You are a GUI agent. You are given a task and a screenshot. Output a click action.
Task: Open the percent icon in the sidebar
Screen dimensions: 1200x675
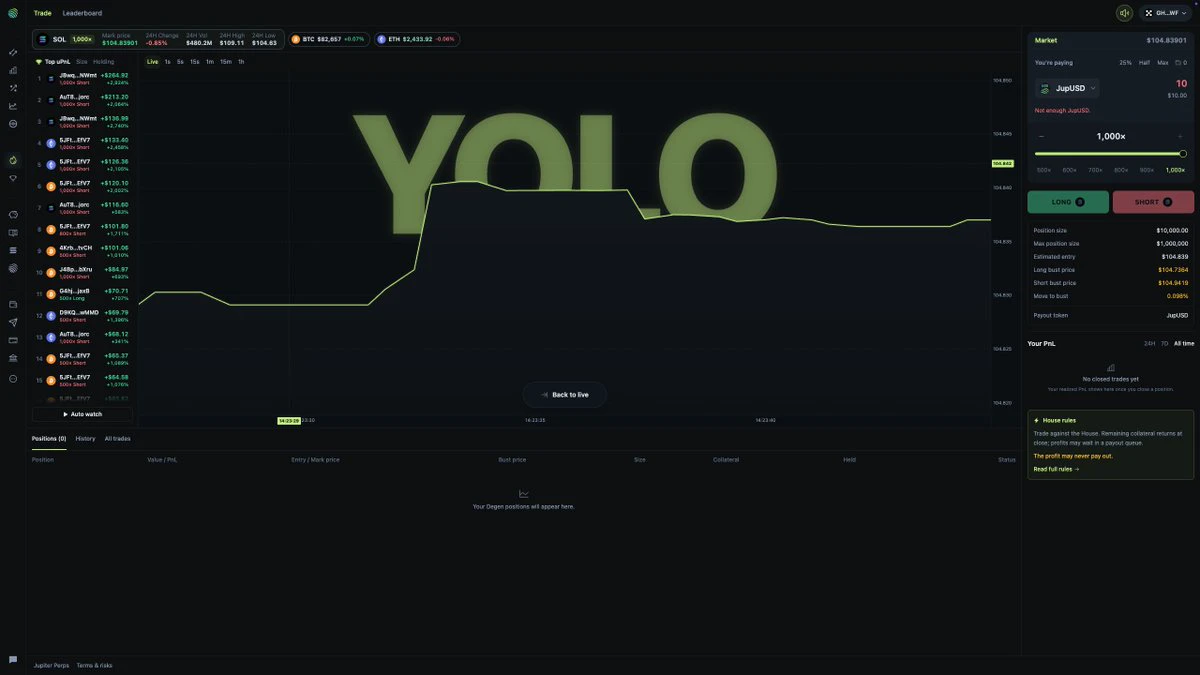(x=13, y=88)
